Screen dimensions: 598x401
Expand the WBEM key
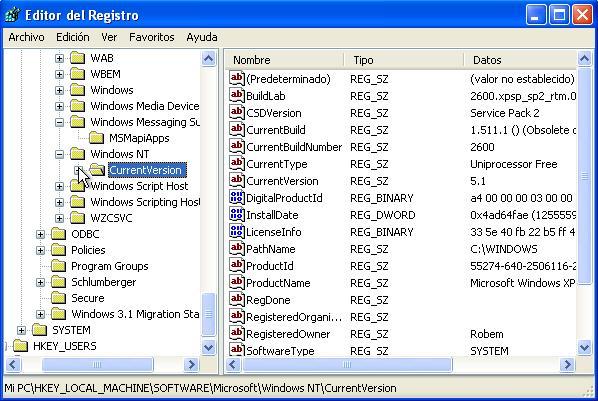click(x=59, y=74)
